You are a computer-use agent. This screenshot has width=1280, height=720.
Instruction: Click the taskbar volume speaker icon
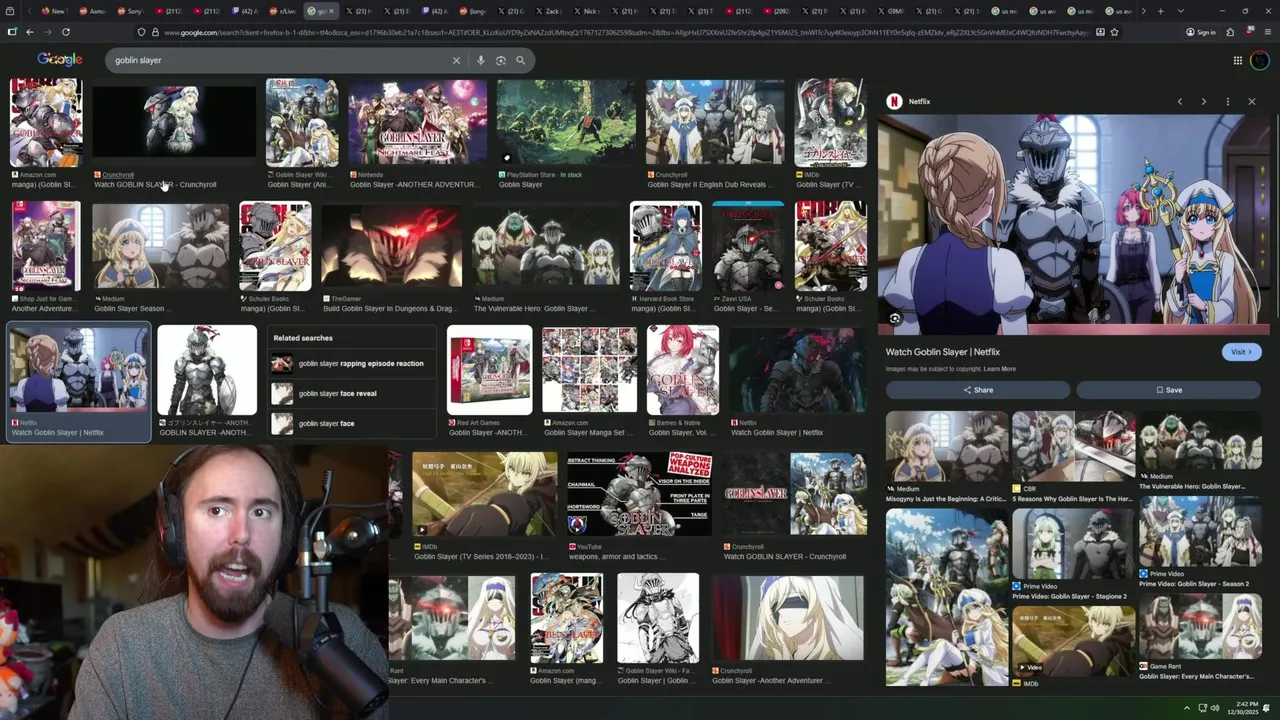click(1215, 708)
